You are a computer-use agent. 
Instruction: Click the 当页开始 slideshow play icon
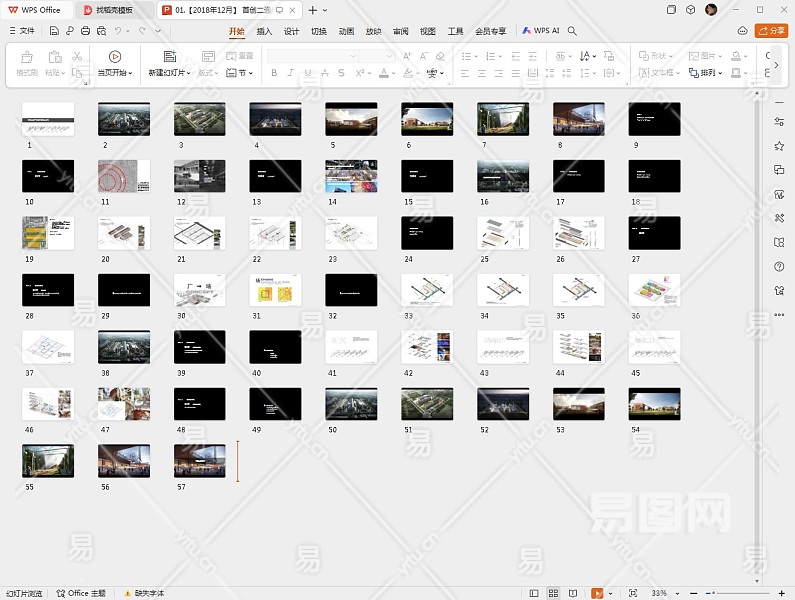(x=115, y=57)
